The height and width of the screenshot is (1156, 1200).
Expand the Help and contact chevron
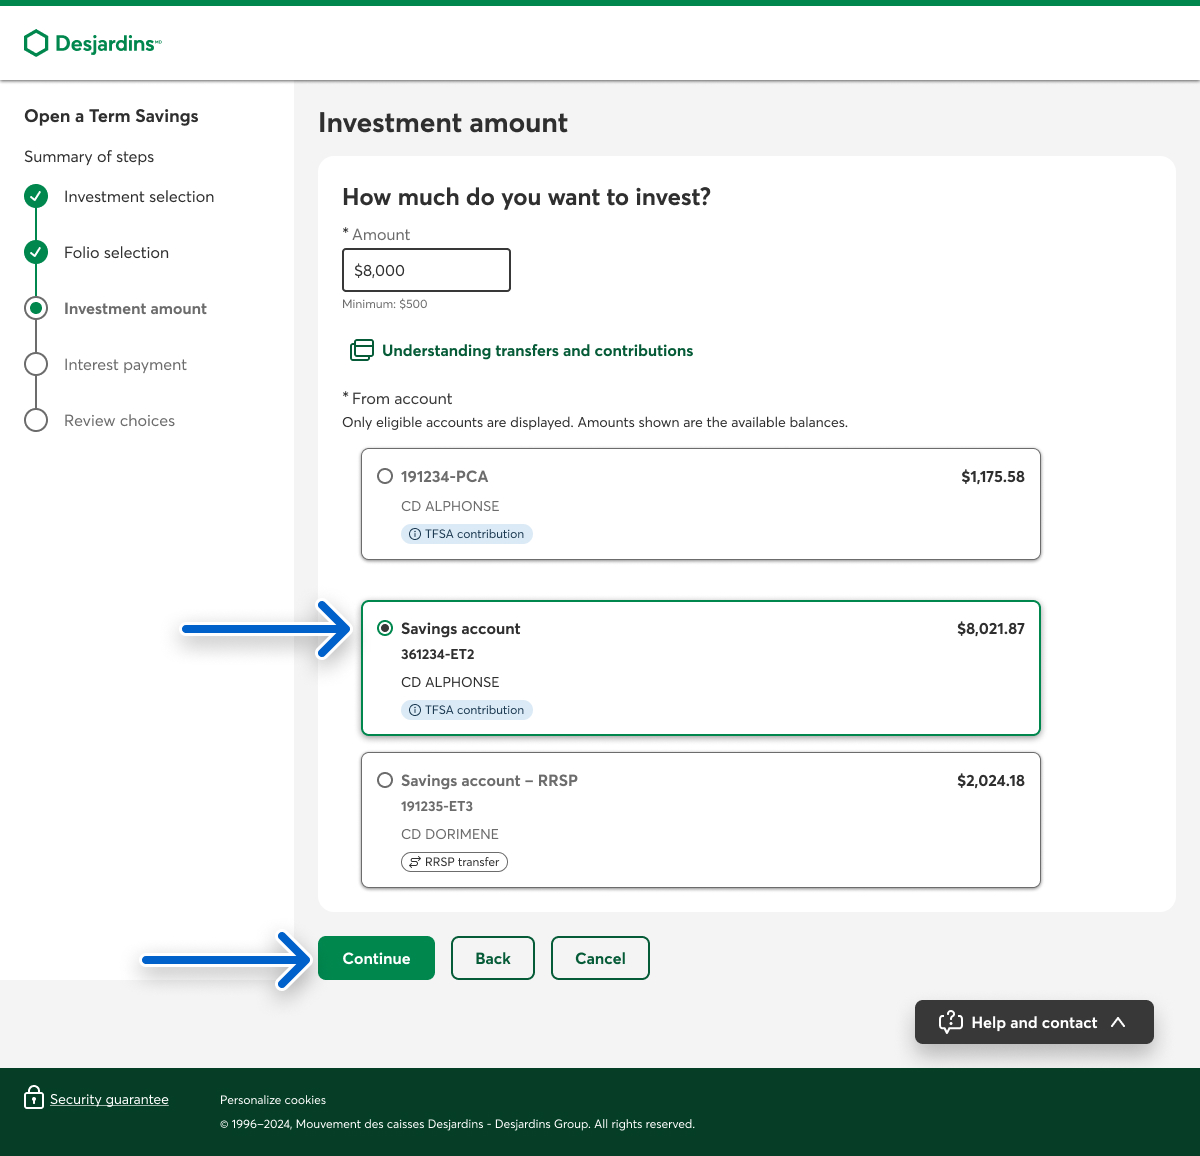(x=1118, y=1022)
